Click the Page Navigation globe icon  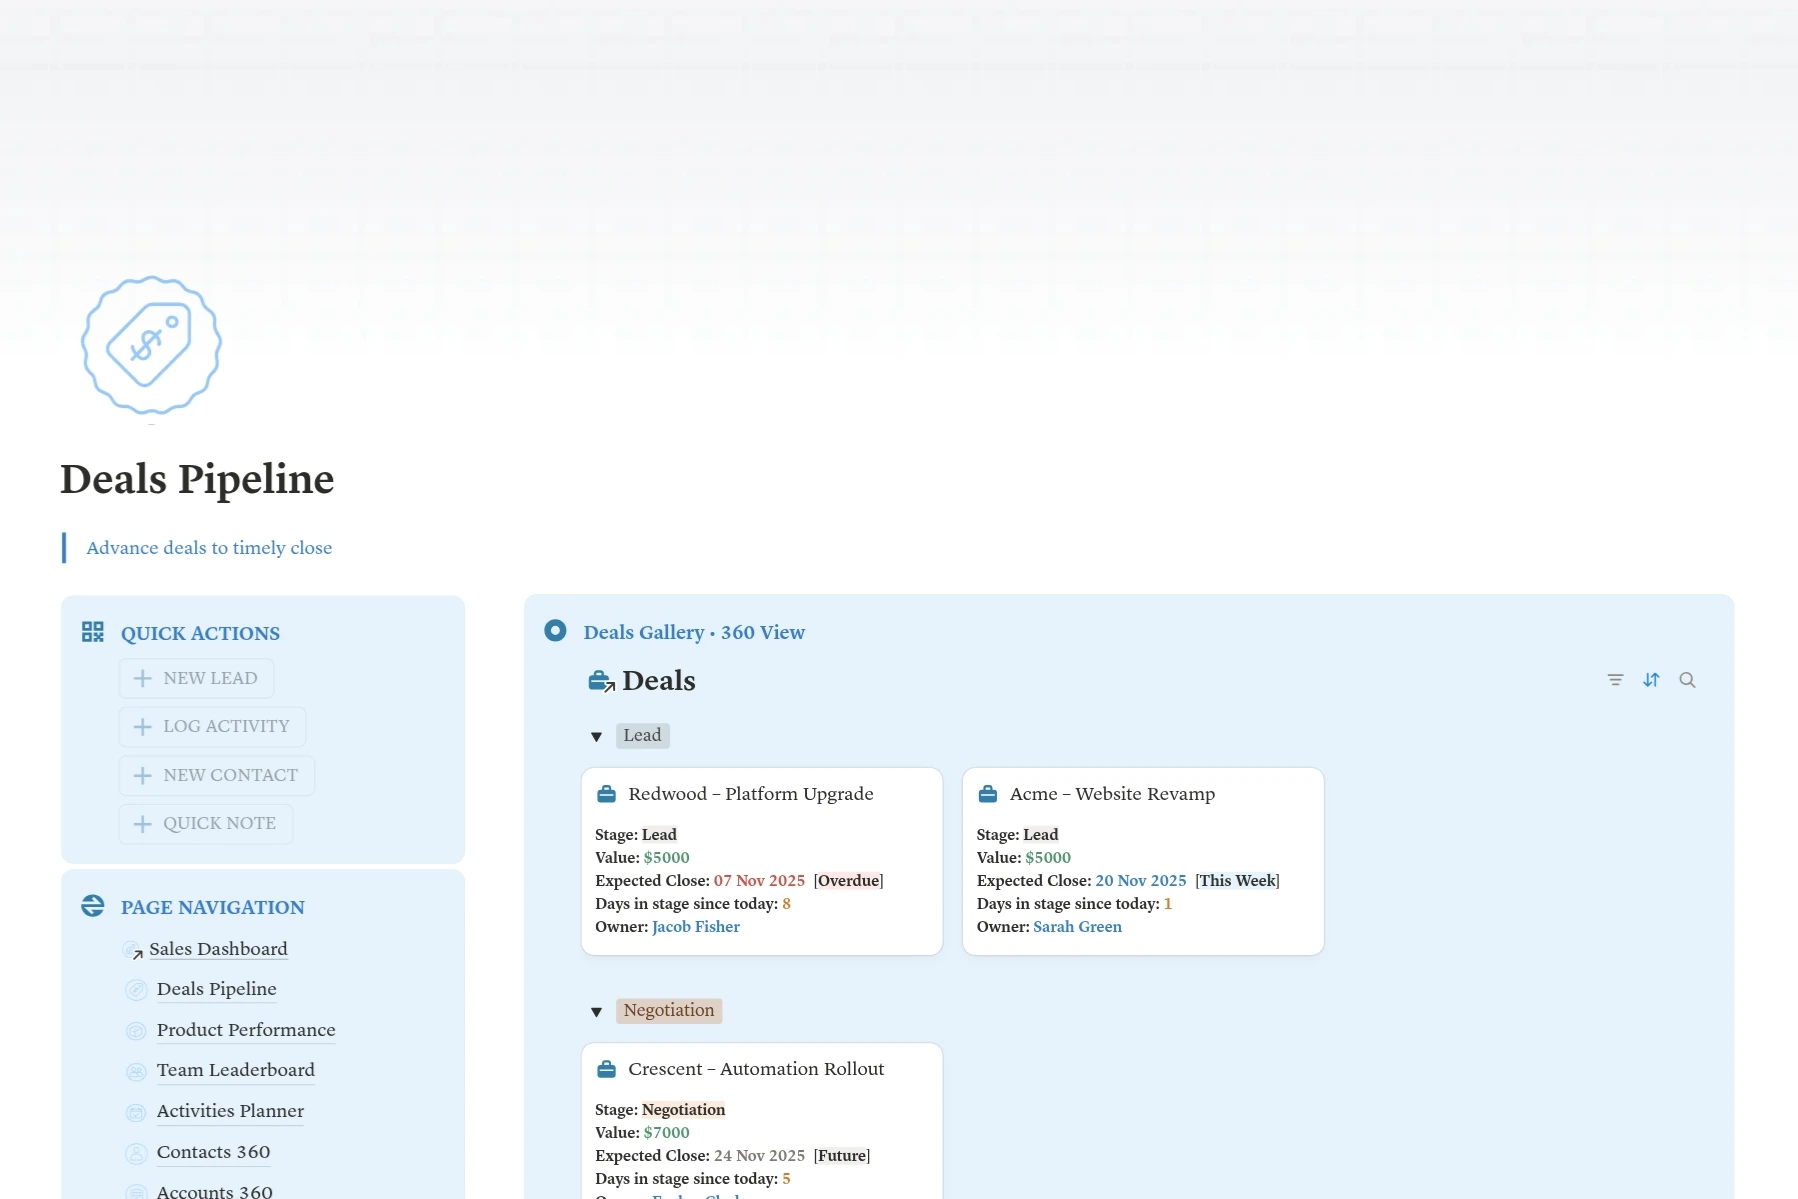[93, 906]
